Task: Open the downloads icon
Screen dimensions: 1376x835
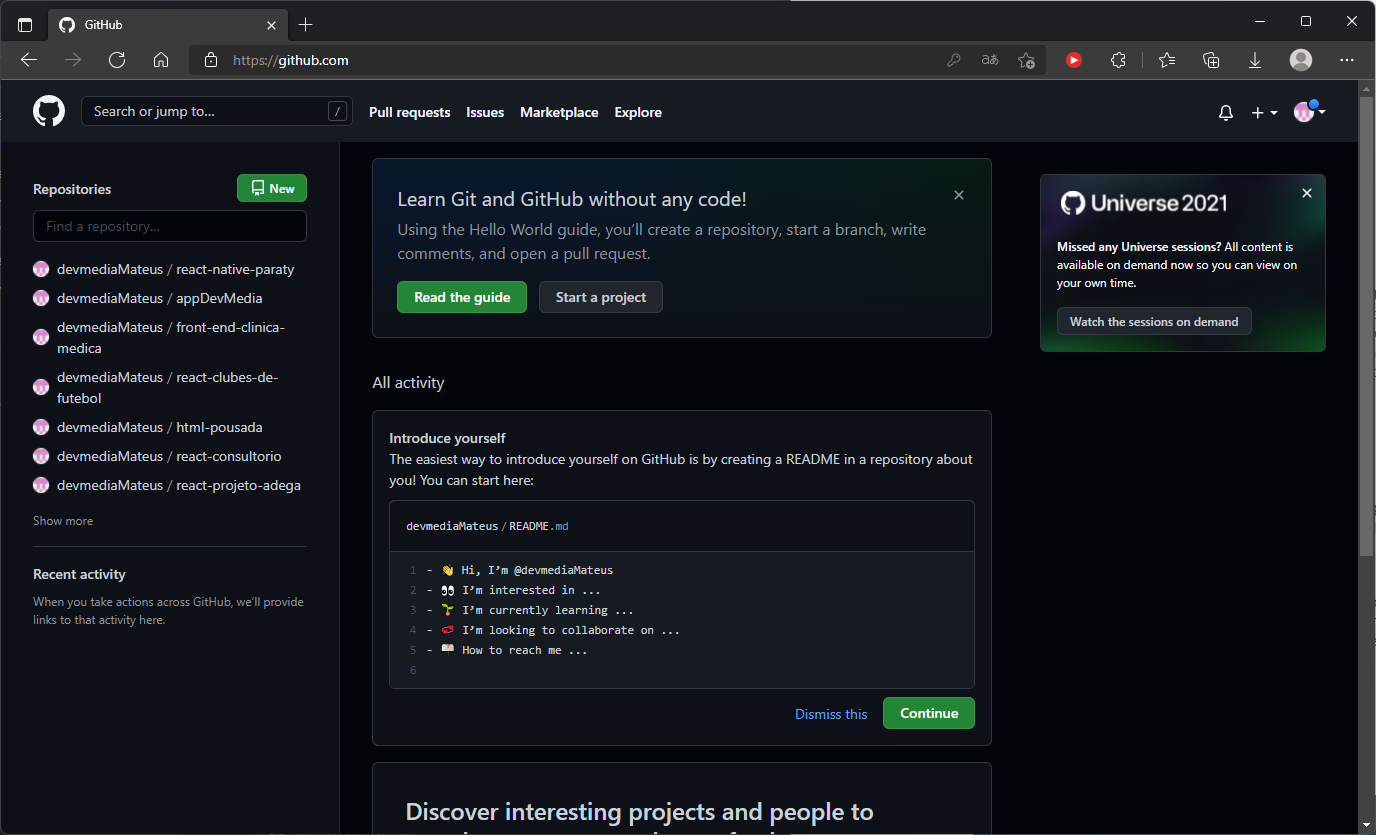Action: point(1255,60)
